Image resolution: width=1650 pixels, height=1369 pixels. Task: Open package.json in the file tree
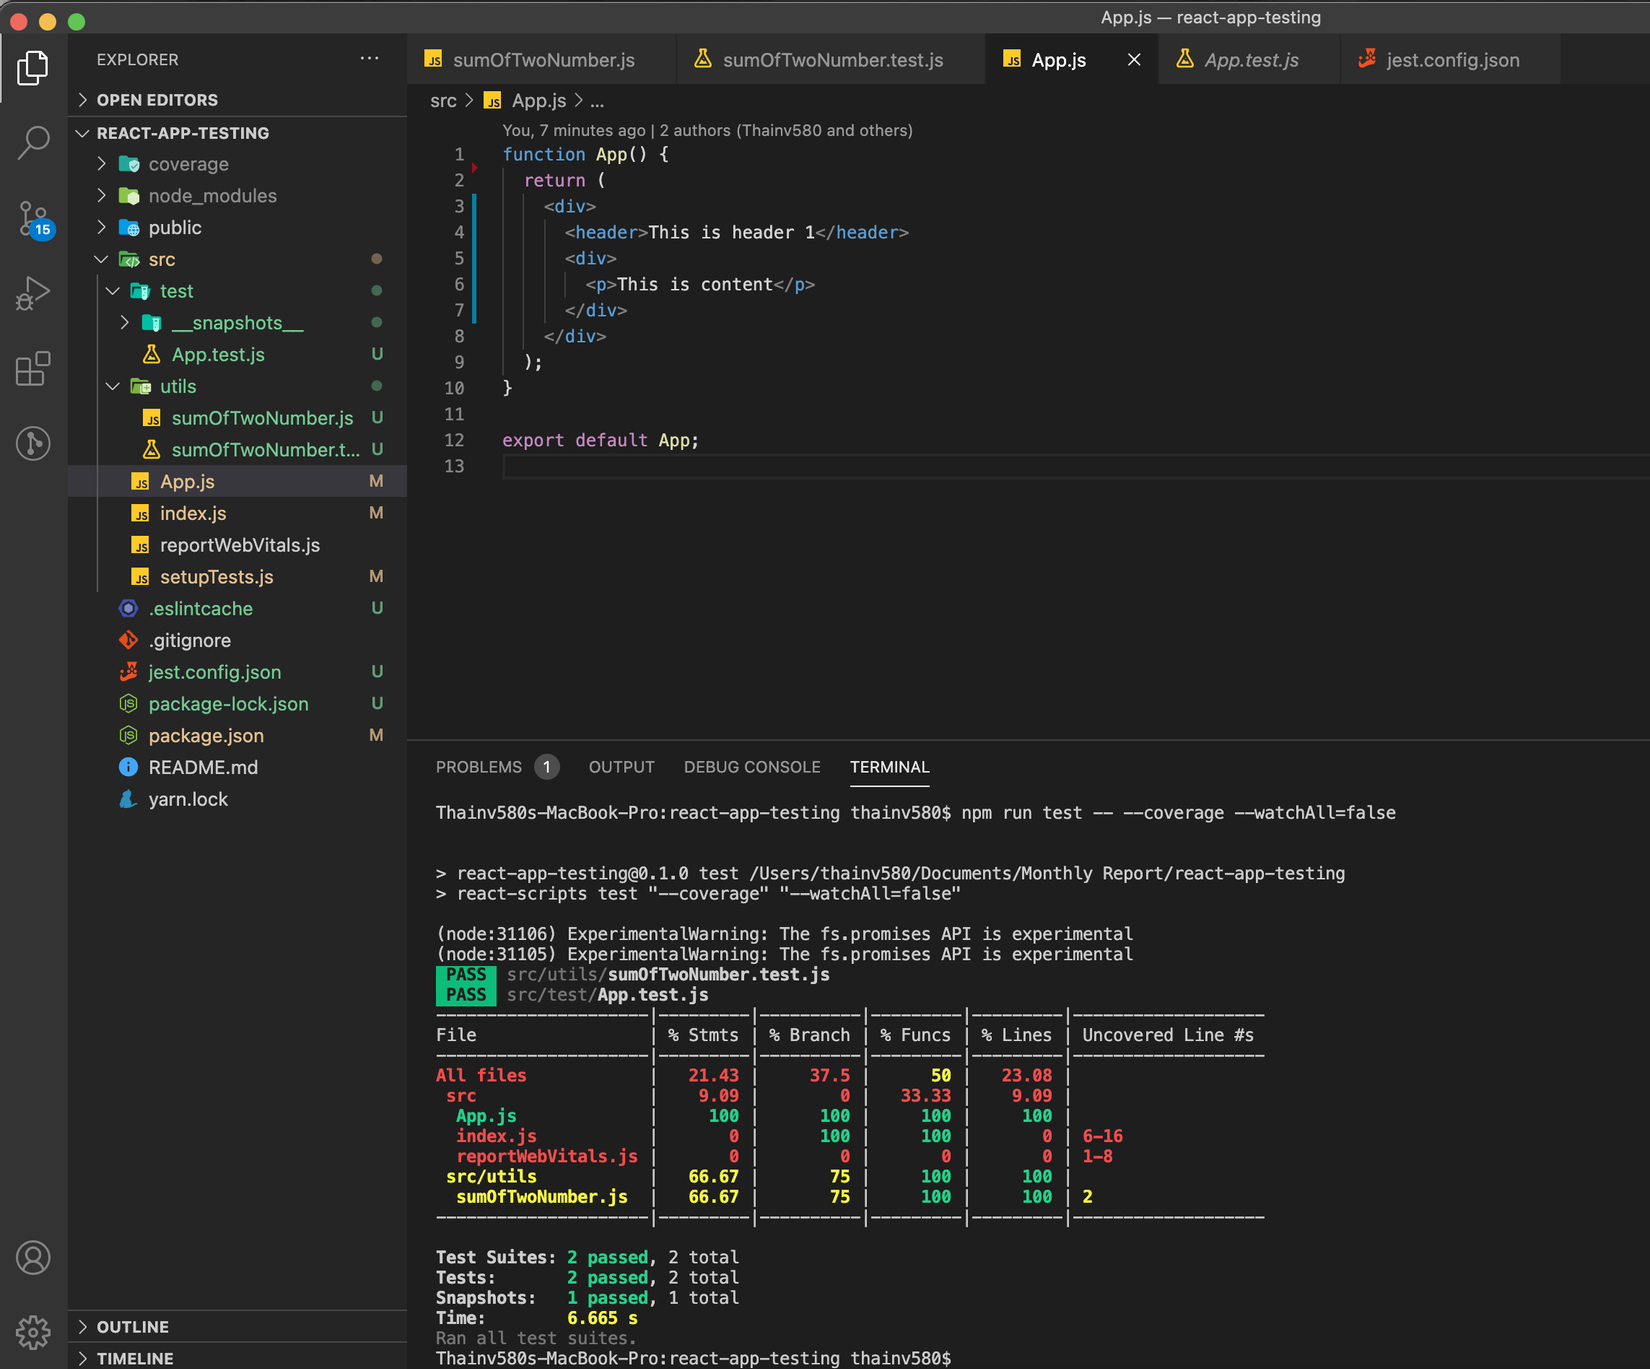click(206, 736)
